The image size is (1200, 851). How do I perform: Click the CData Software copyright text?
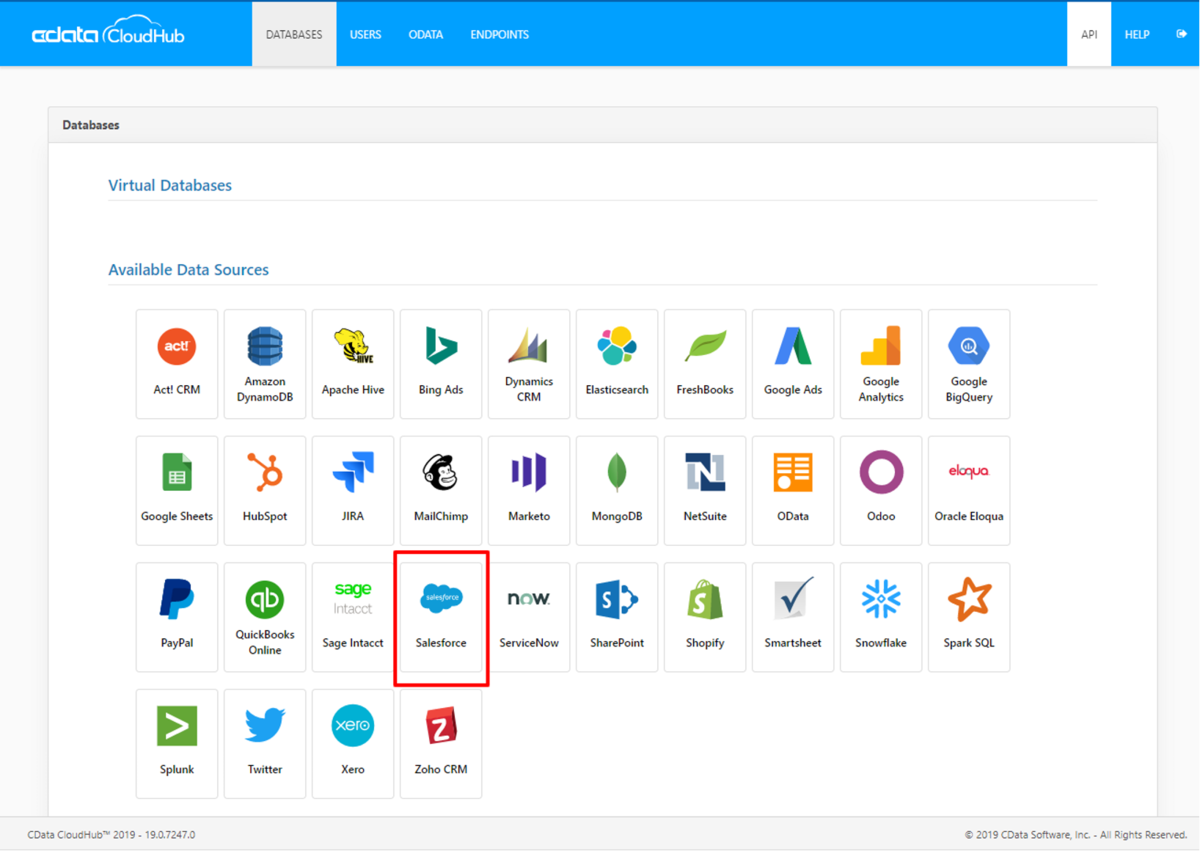(1076, 834)
